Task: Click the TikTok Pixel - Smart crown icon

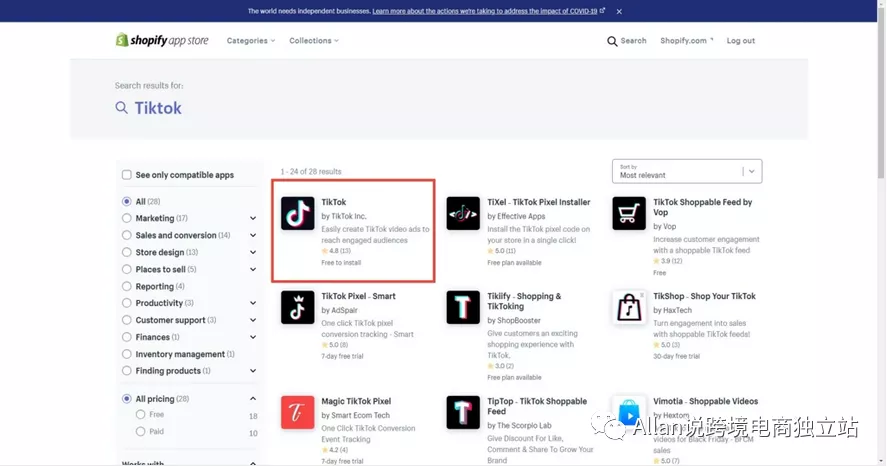Action: point(298,307)
